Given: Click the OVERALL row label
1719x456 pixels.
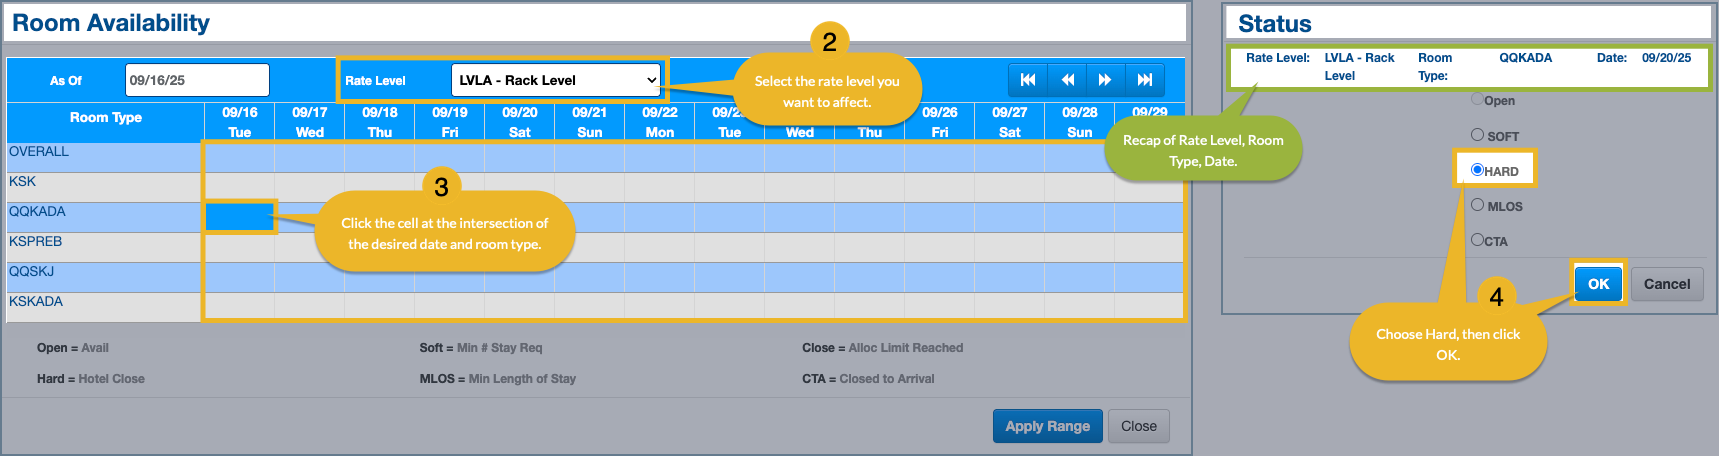Looking at the screenshot, I should pyautogui.click(x=39, y=152).
